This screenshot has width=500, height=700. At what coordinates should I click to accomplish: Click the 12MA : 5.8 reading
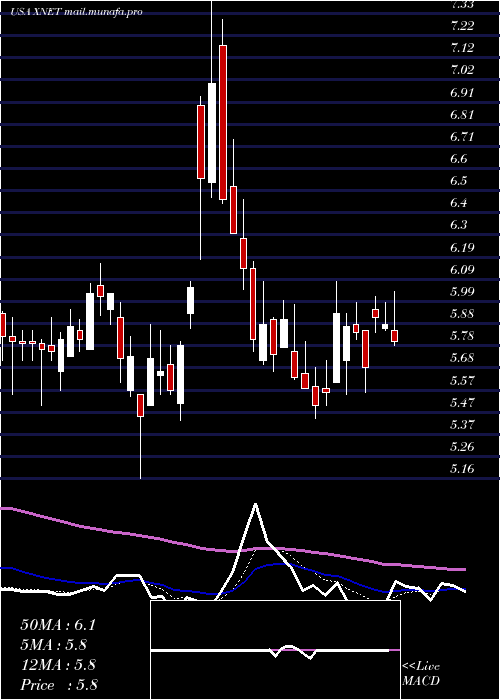[58, 665]
